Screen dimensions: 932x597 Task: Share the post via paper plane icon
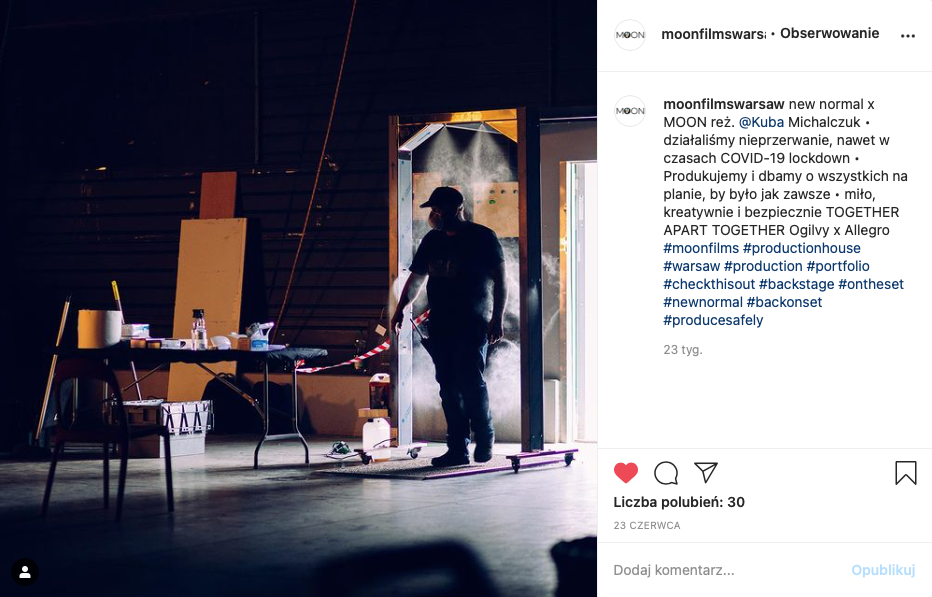pos(706,473)
